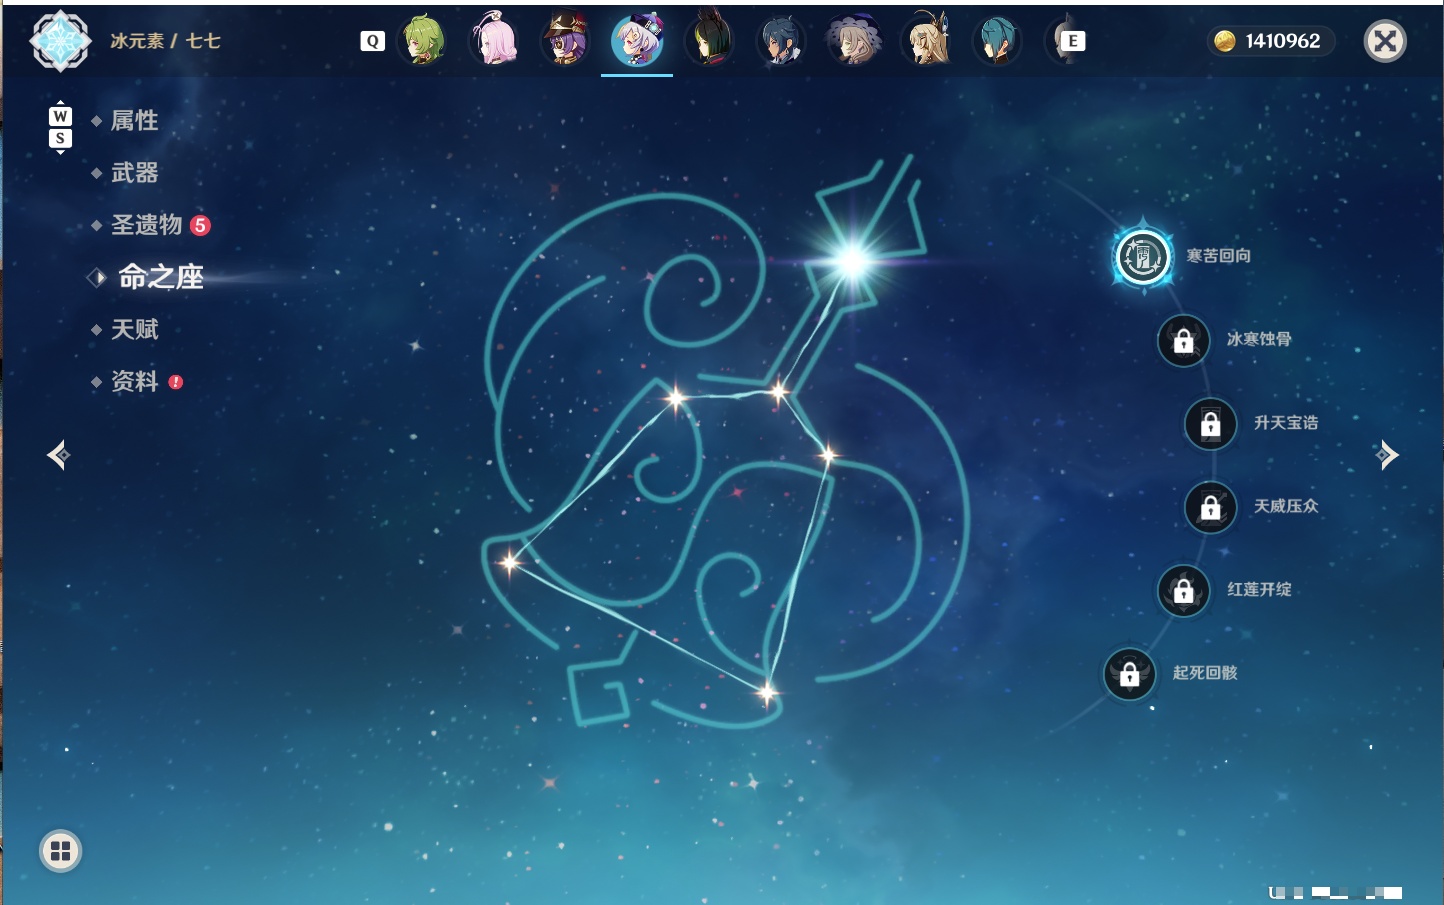This screenshot has width=1444, height=905.
Task: Select the locked 天威压众 constellation node
Action: 1210,507
